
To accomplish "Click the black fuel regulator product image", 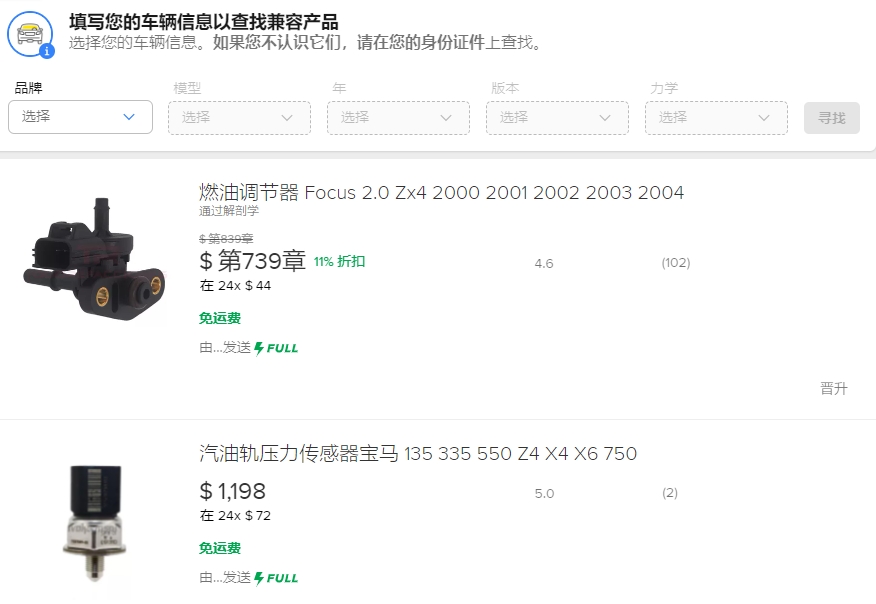I will [95, 260].
